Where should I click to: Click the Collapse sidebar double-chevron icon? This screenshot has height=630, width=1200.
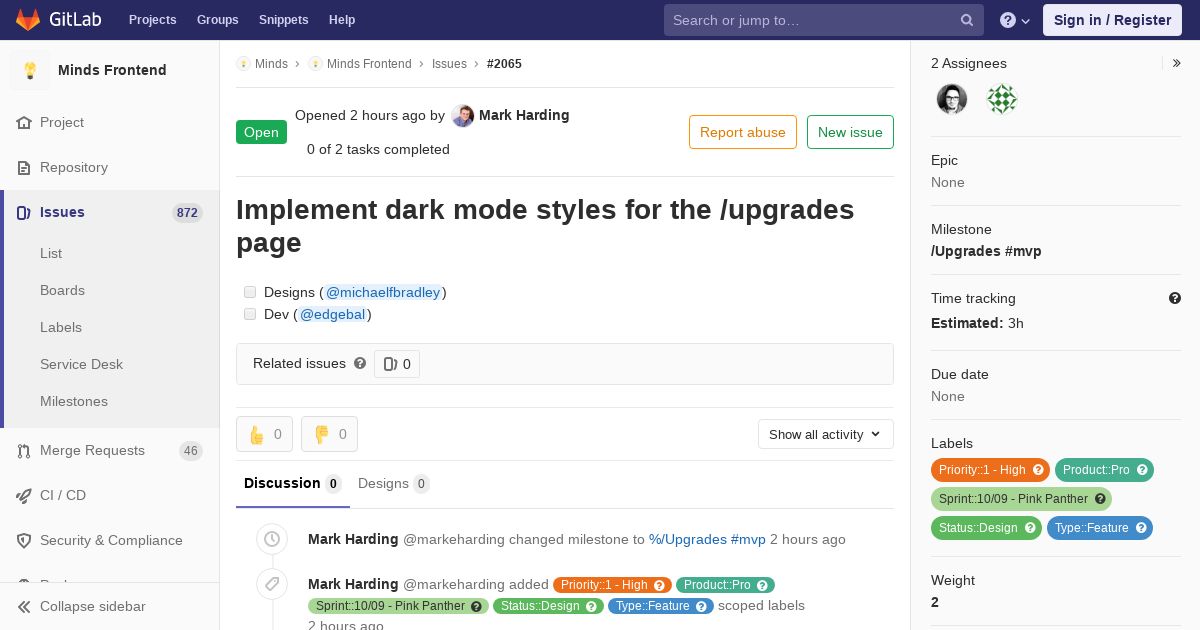[24, 607]
